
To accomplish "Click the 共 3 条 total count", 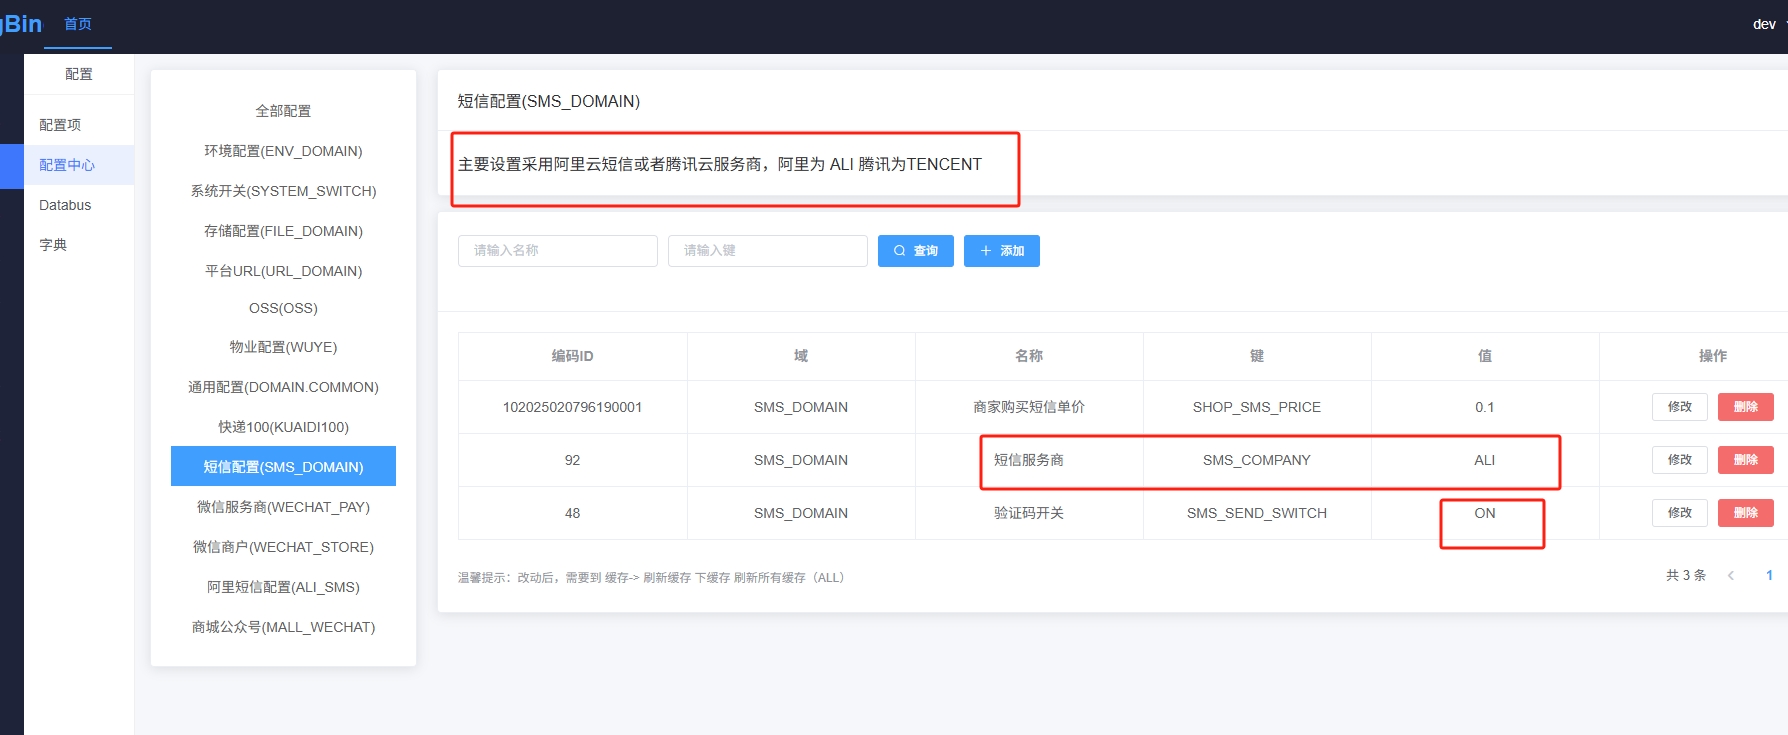I will pos(1686,575).
